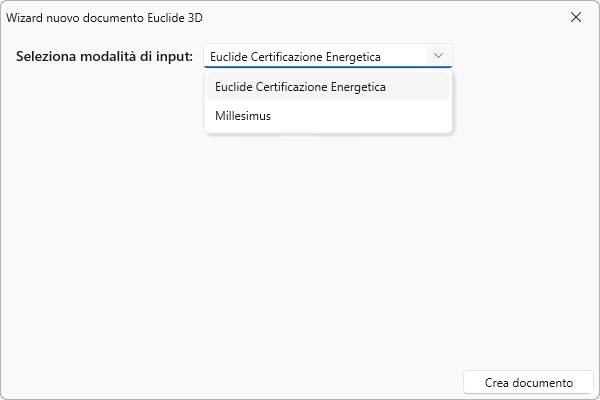Image resolution: width=600 pixels, height=400 pixels.
Task: Click blank area left of Crea documento
Action: pyautogui.click(x=250, y=383)
